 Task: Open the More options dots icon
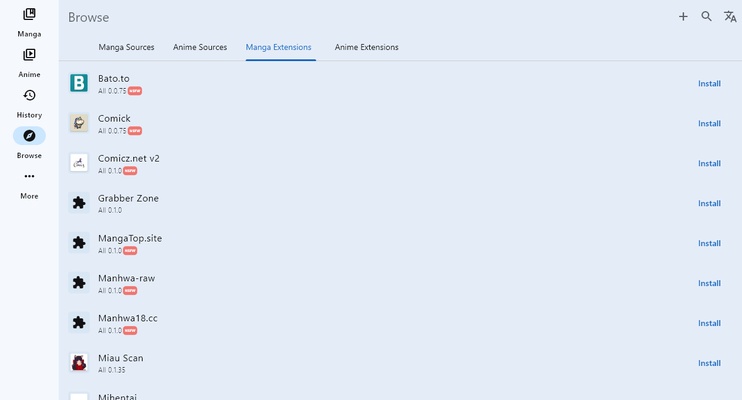[29, 176]
